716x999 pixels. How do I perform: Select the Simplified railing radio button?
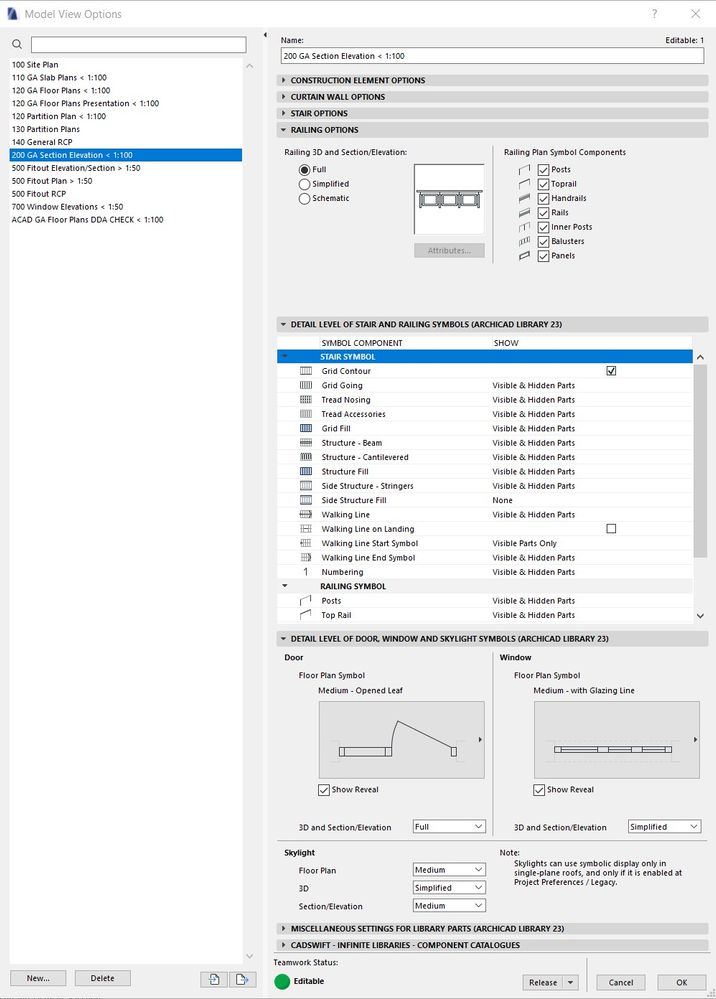tap(304, 184)
